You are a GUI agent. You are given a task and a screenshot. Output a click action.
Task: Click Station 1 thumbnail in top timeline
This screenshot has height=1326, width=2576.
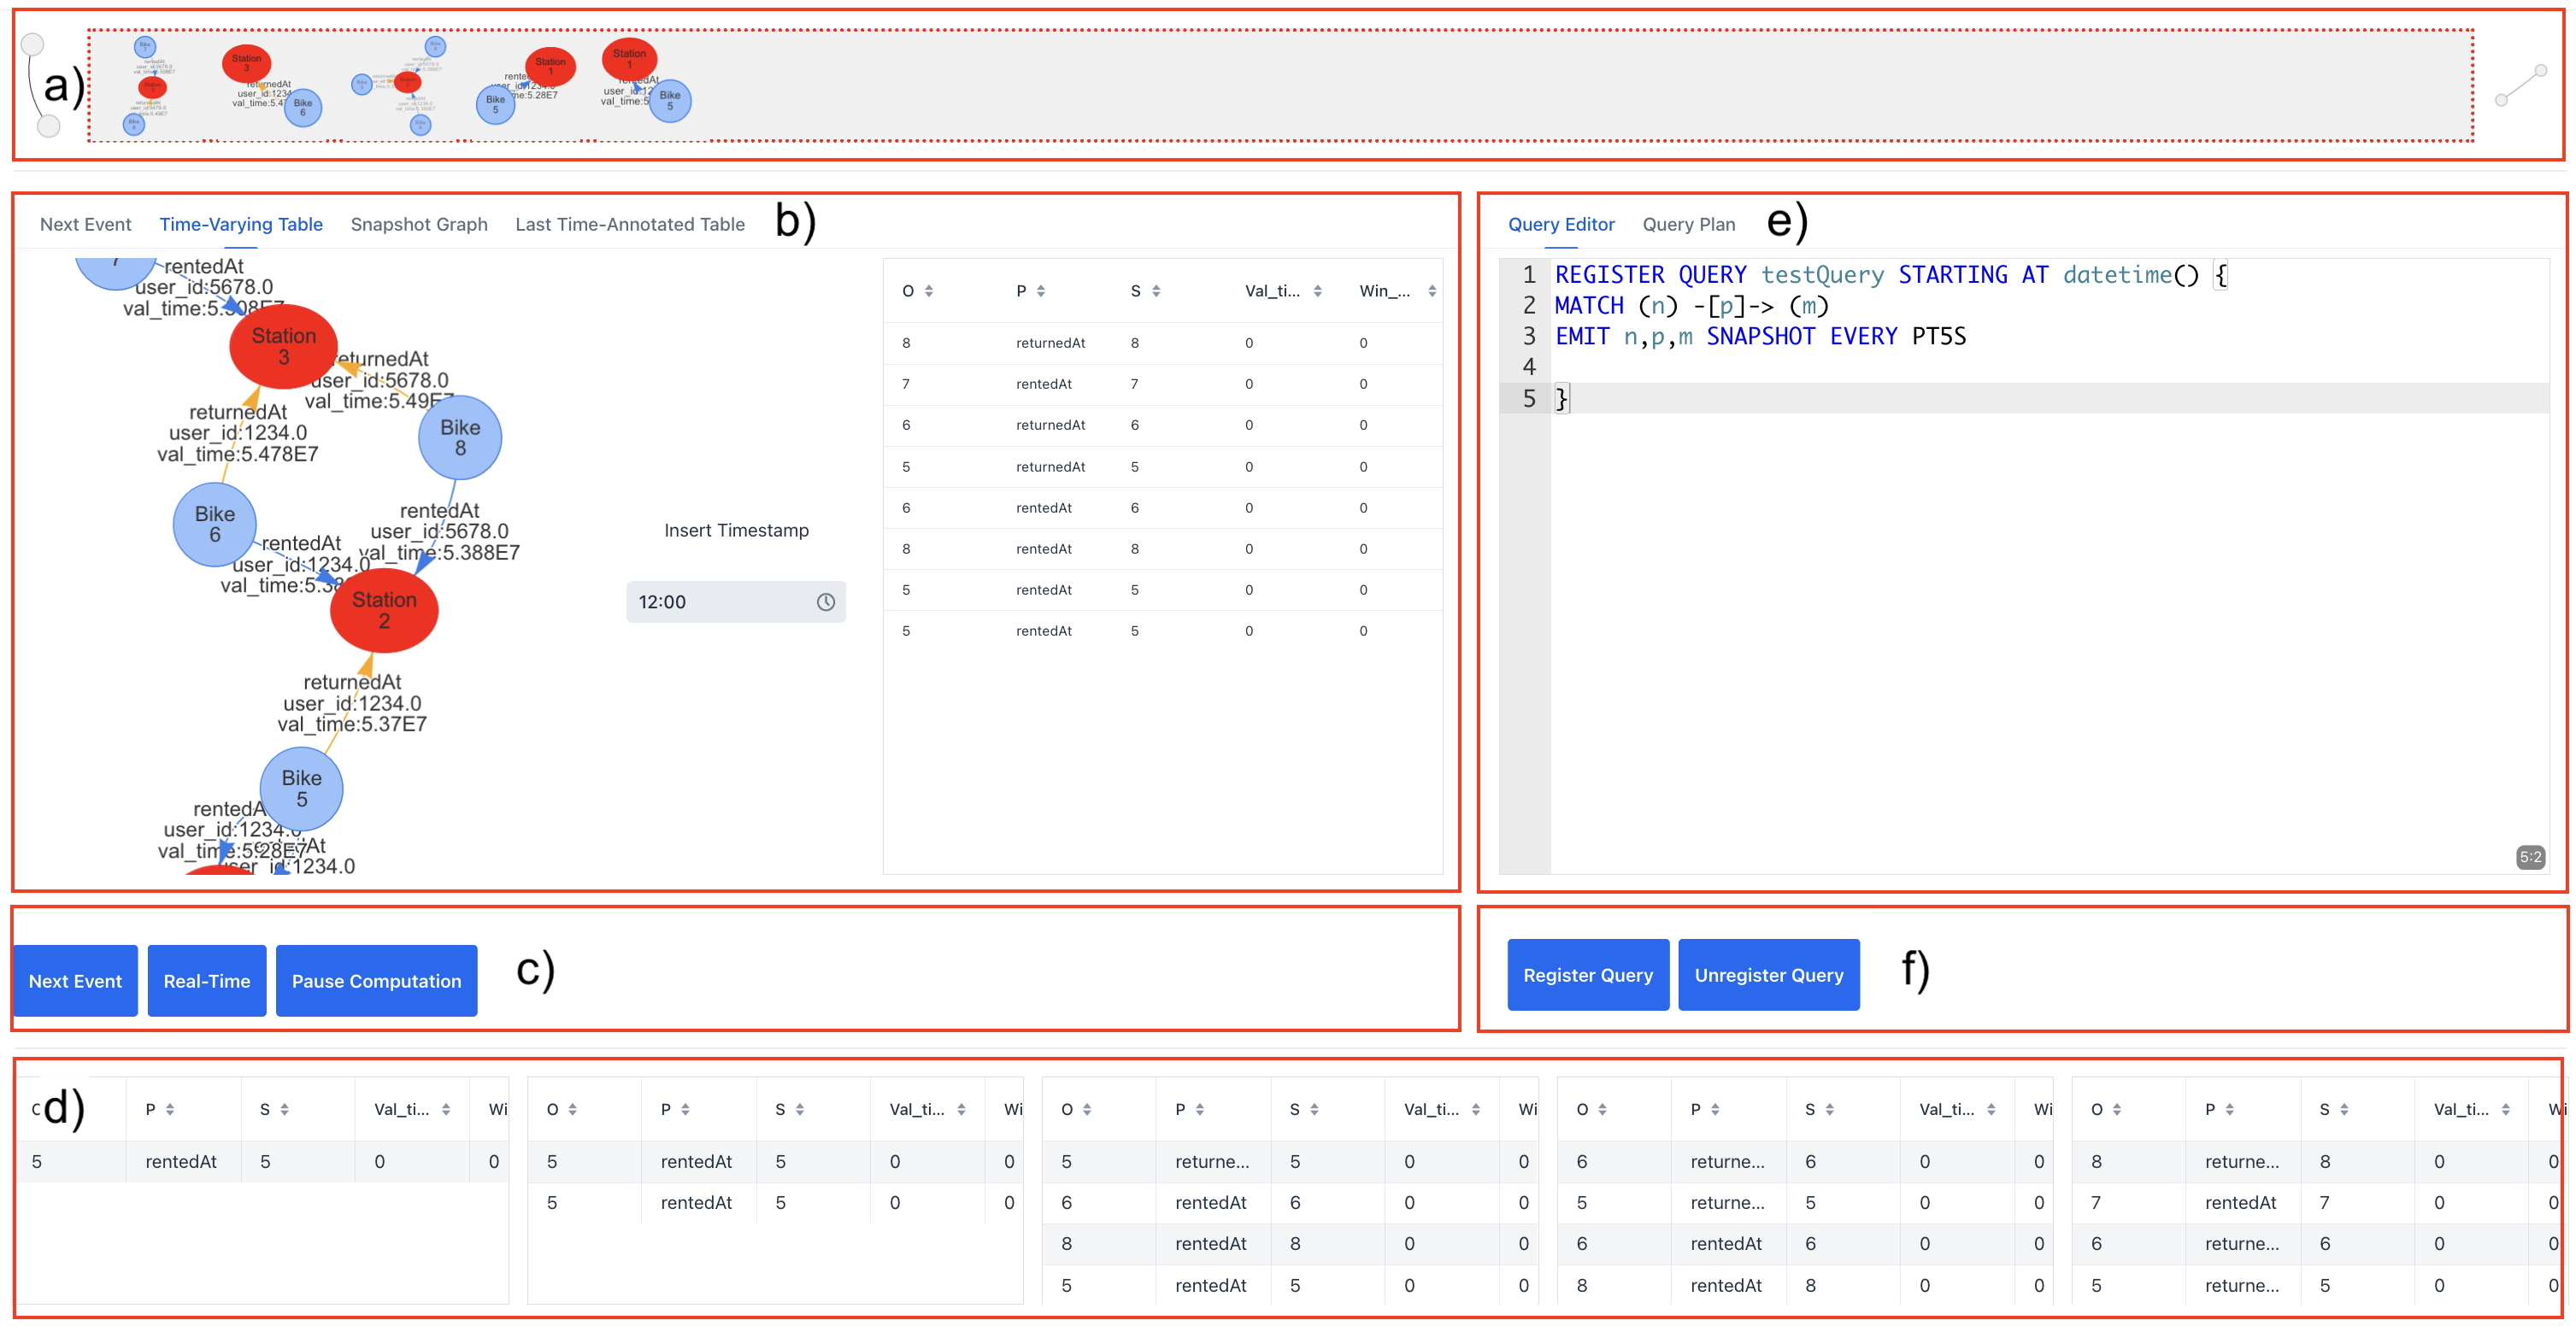tap(629, 59)
